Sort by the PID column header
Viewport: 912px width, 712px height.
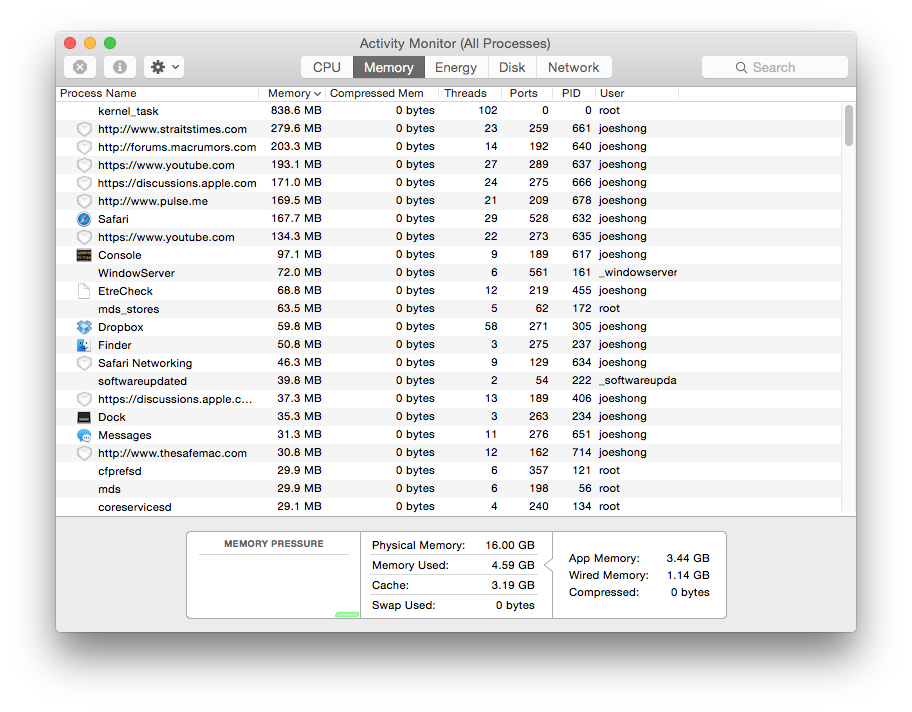[x=571, y=93]
